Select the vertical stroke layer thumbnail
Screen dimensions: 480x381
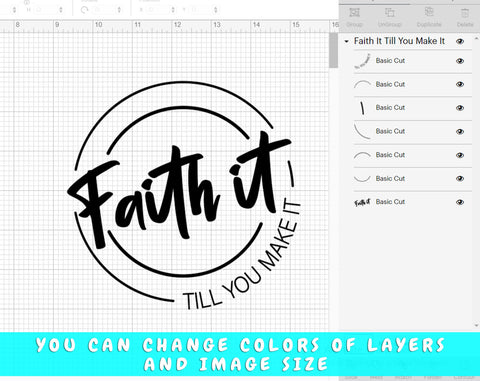tap(362, 108)
